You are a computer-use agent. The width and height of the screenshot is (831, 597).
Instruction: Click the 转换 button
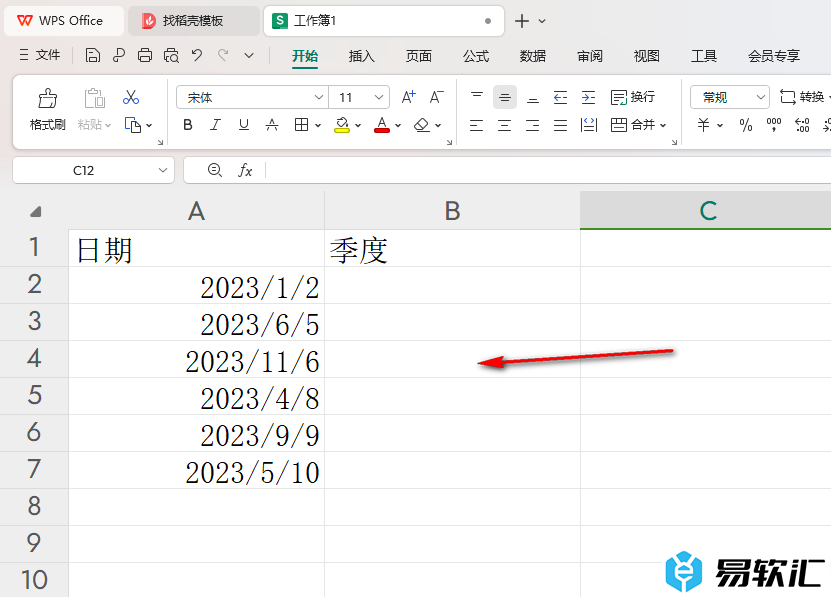[x=802, y=97]
